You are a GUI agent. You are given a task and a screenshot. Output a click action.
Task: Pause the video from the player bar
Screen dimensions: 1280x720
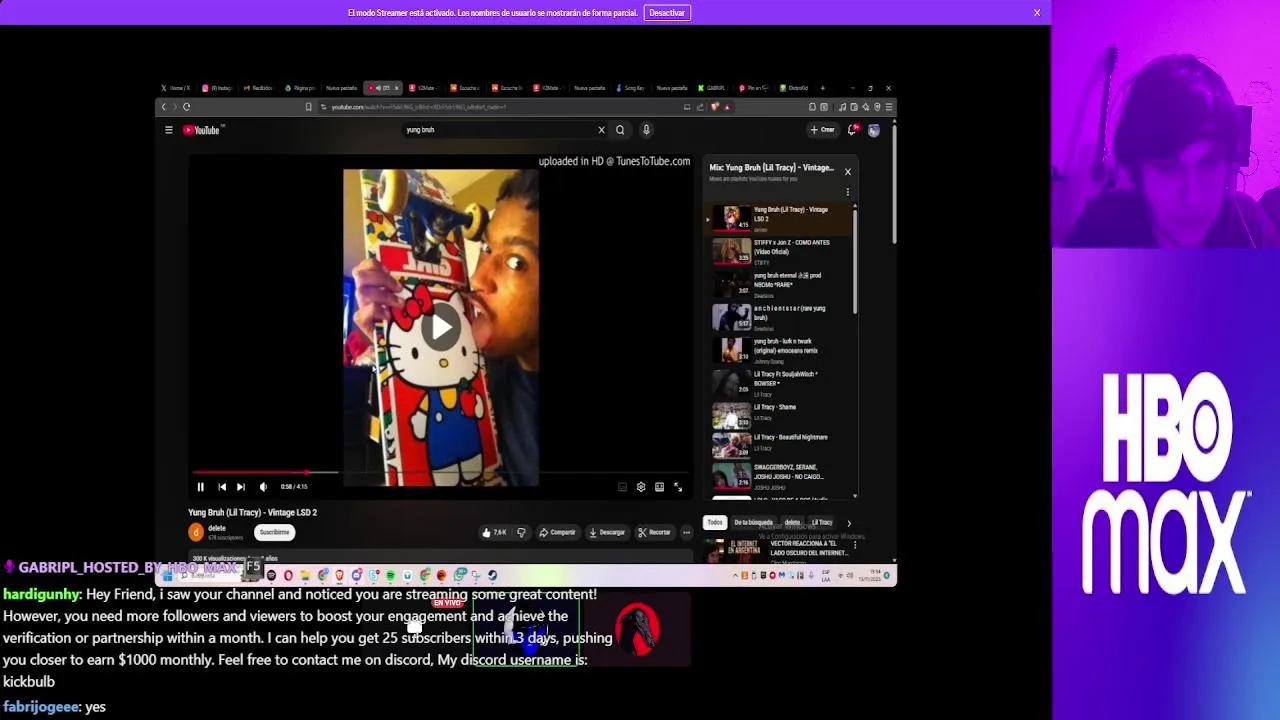[200, 487]
